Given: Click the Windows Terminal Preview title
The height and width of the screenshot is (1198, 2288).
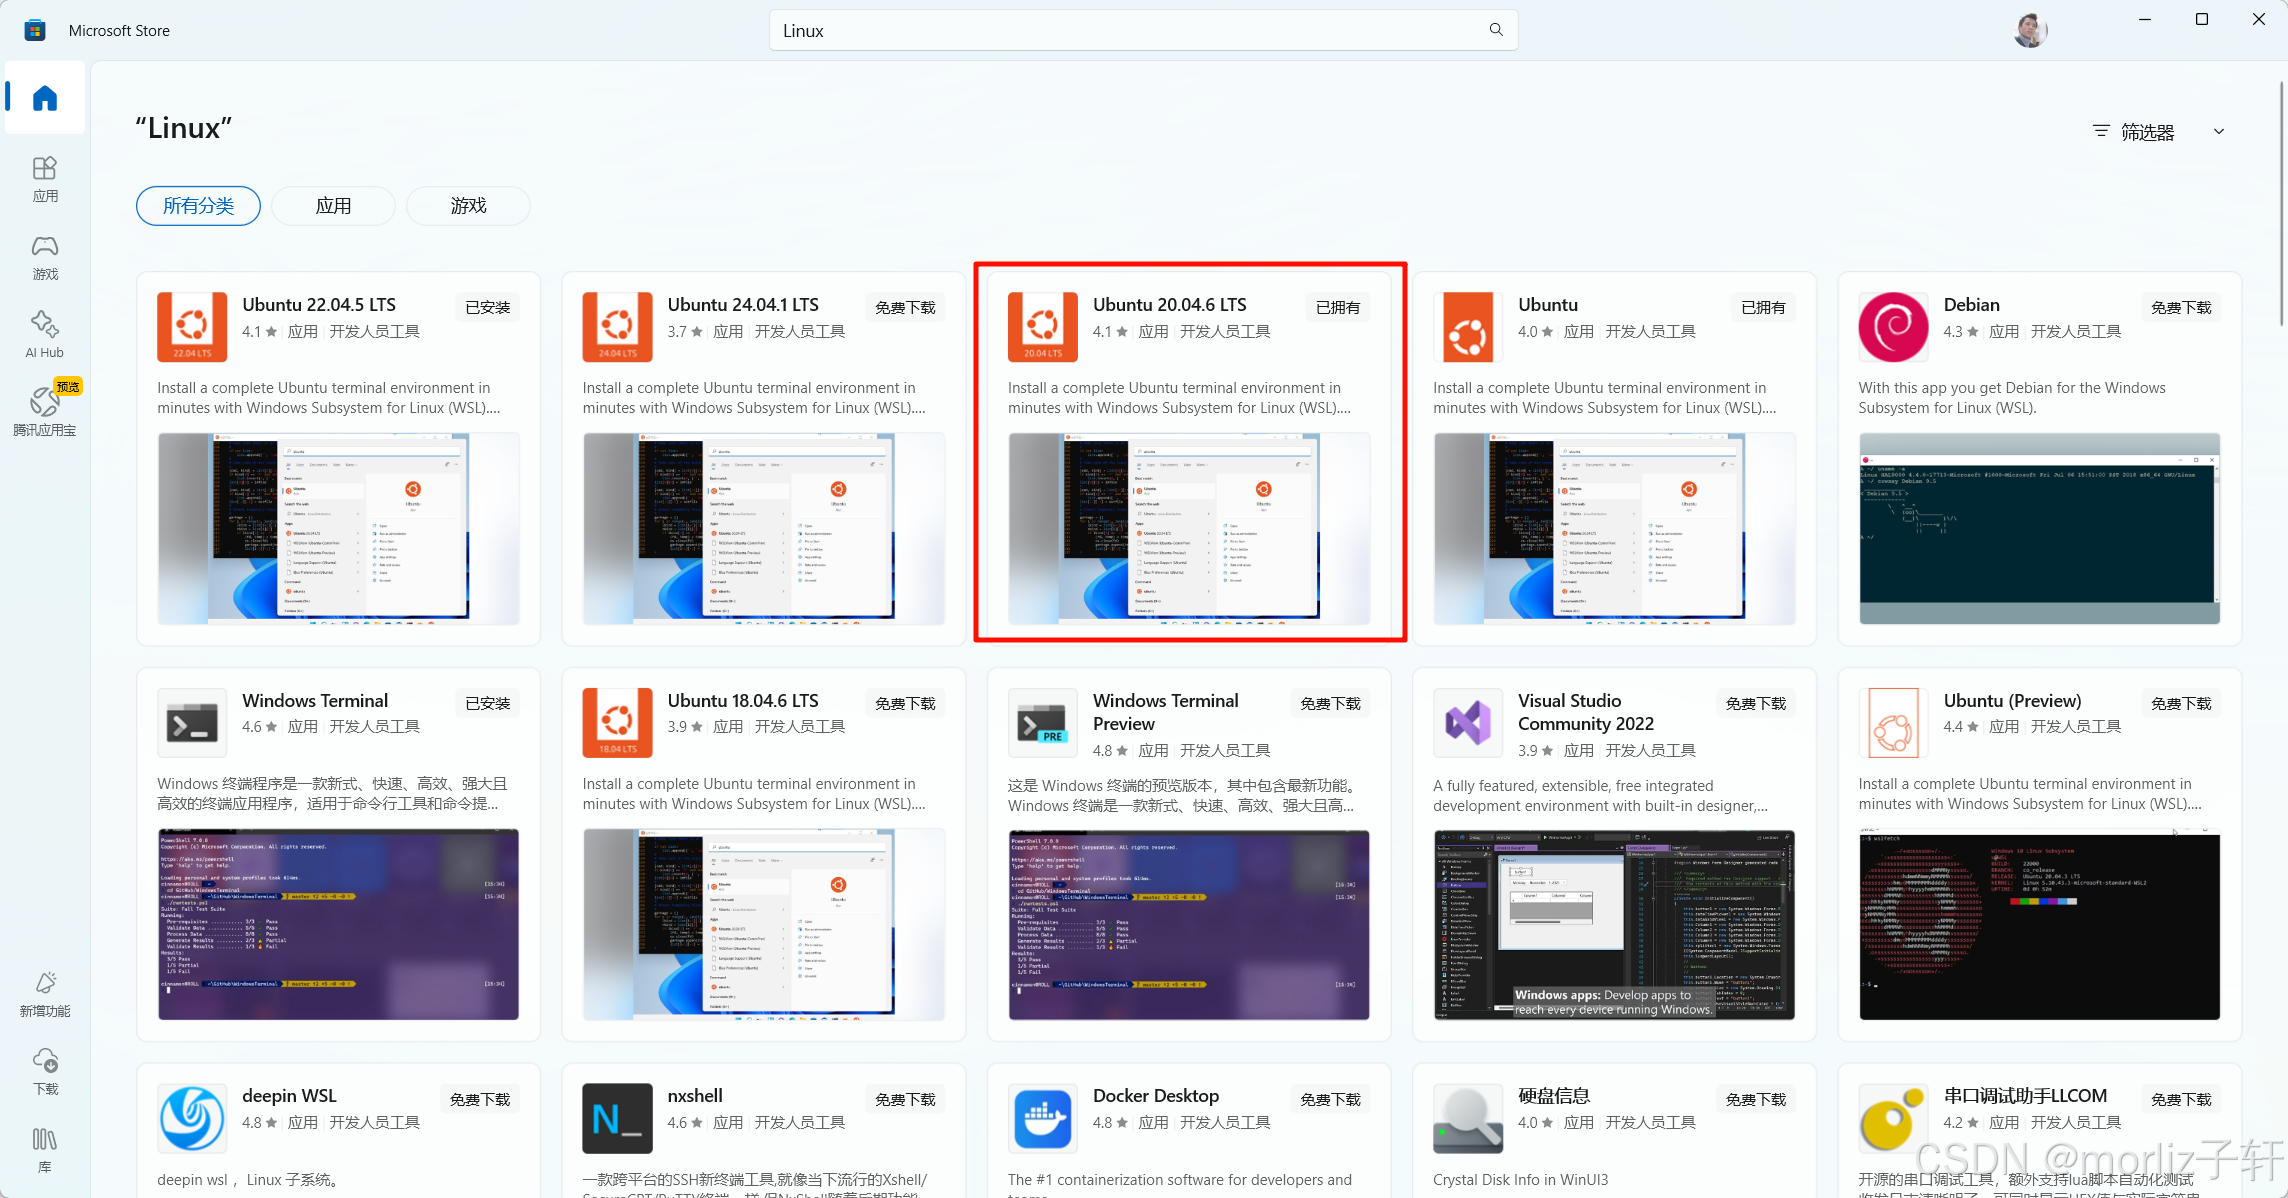Looking at the screenshot, I should 1165,712.
